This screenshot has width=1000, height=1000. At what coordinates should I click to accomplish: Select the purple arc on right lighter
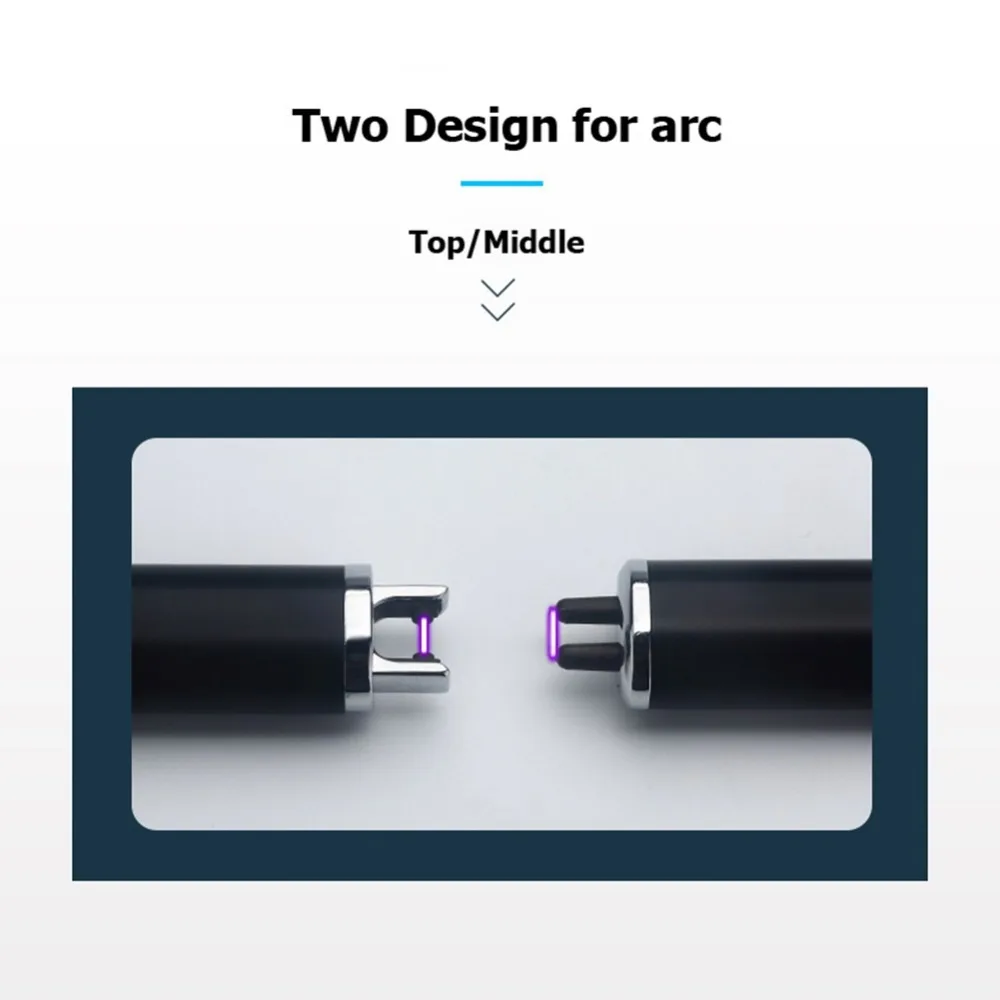tap(554, 635)
